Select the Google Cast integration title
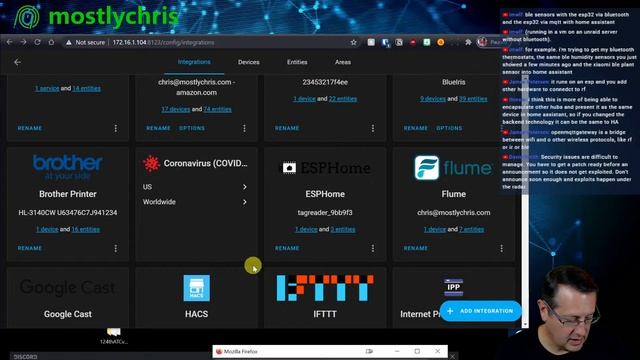 [x=68, y=314]
